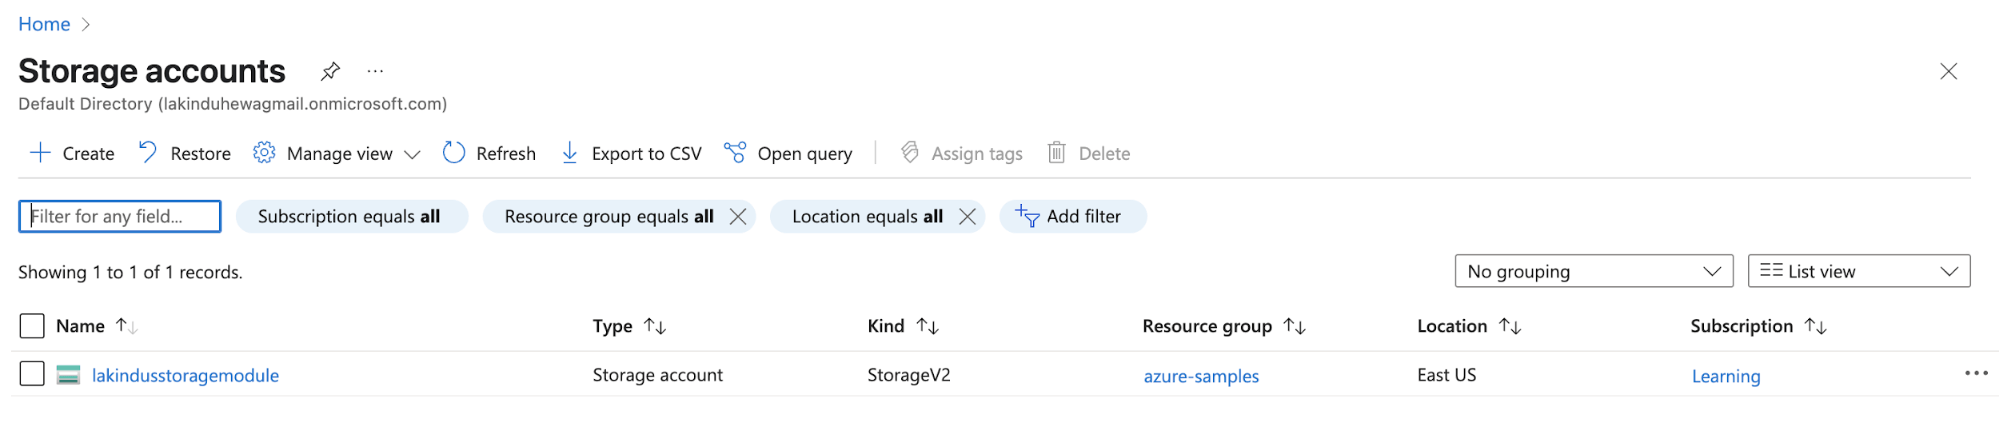
Task: Remove the Location filter with X
Action: point(967,216)
